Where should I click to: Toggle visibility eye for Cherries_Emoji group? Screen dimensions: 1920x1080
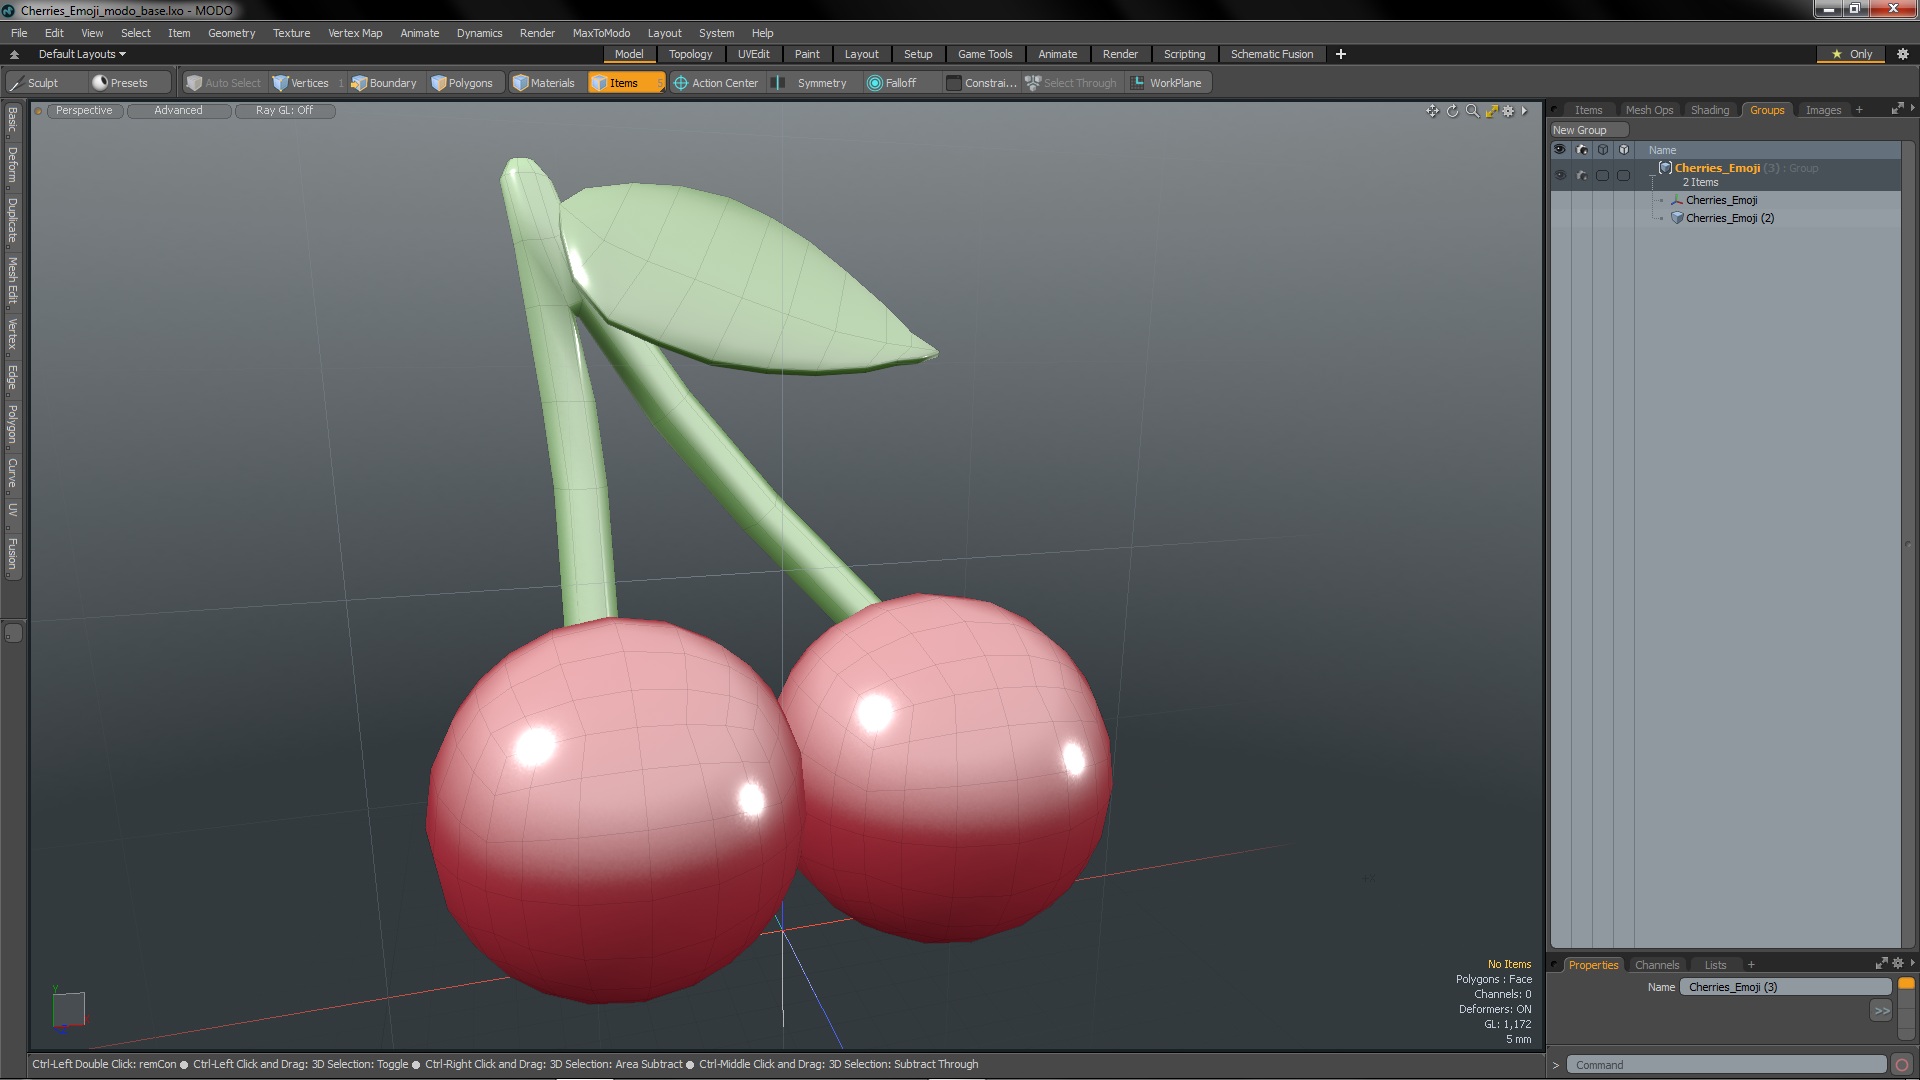click(x=1560, y=175)
